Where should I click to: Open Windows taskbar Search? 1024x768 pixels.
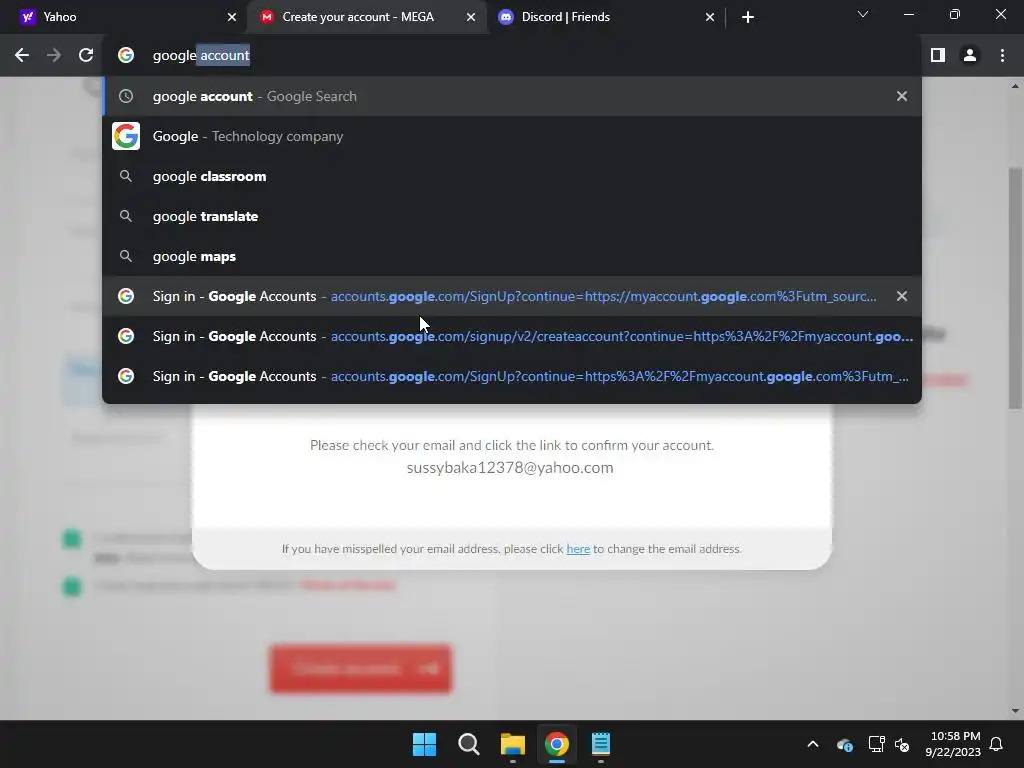coord(469,744)
